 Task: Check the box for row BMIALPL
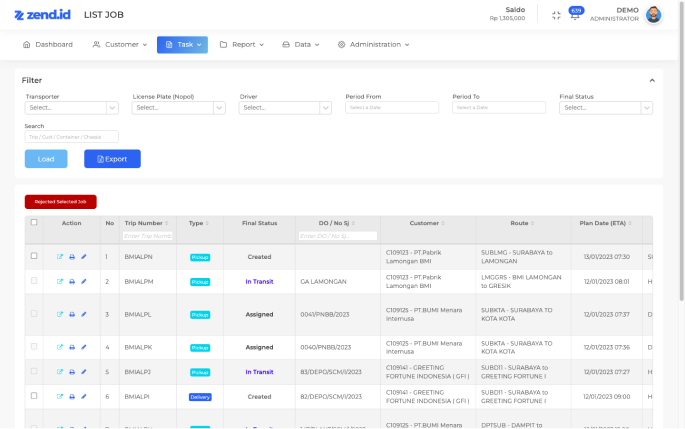point(34,314)
